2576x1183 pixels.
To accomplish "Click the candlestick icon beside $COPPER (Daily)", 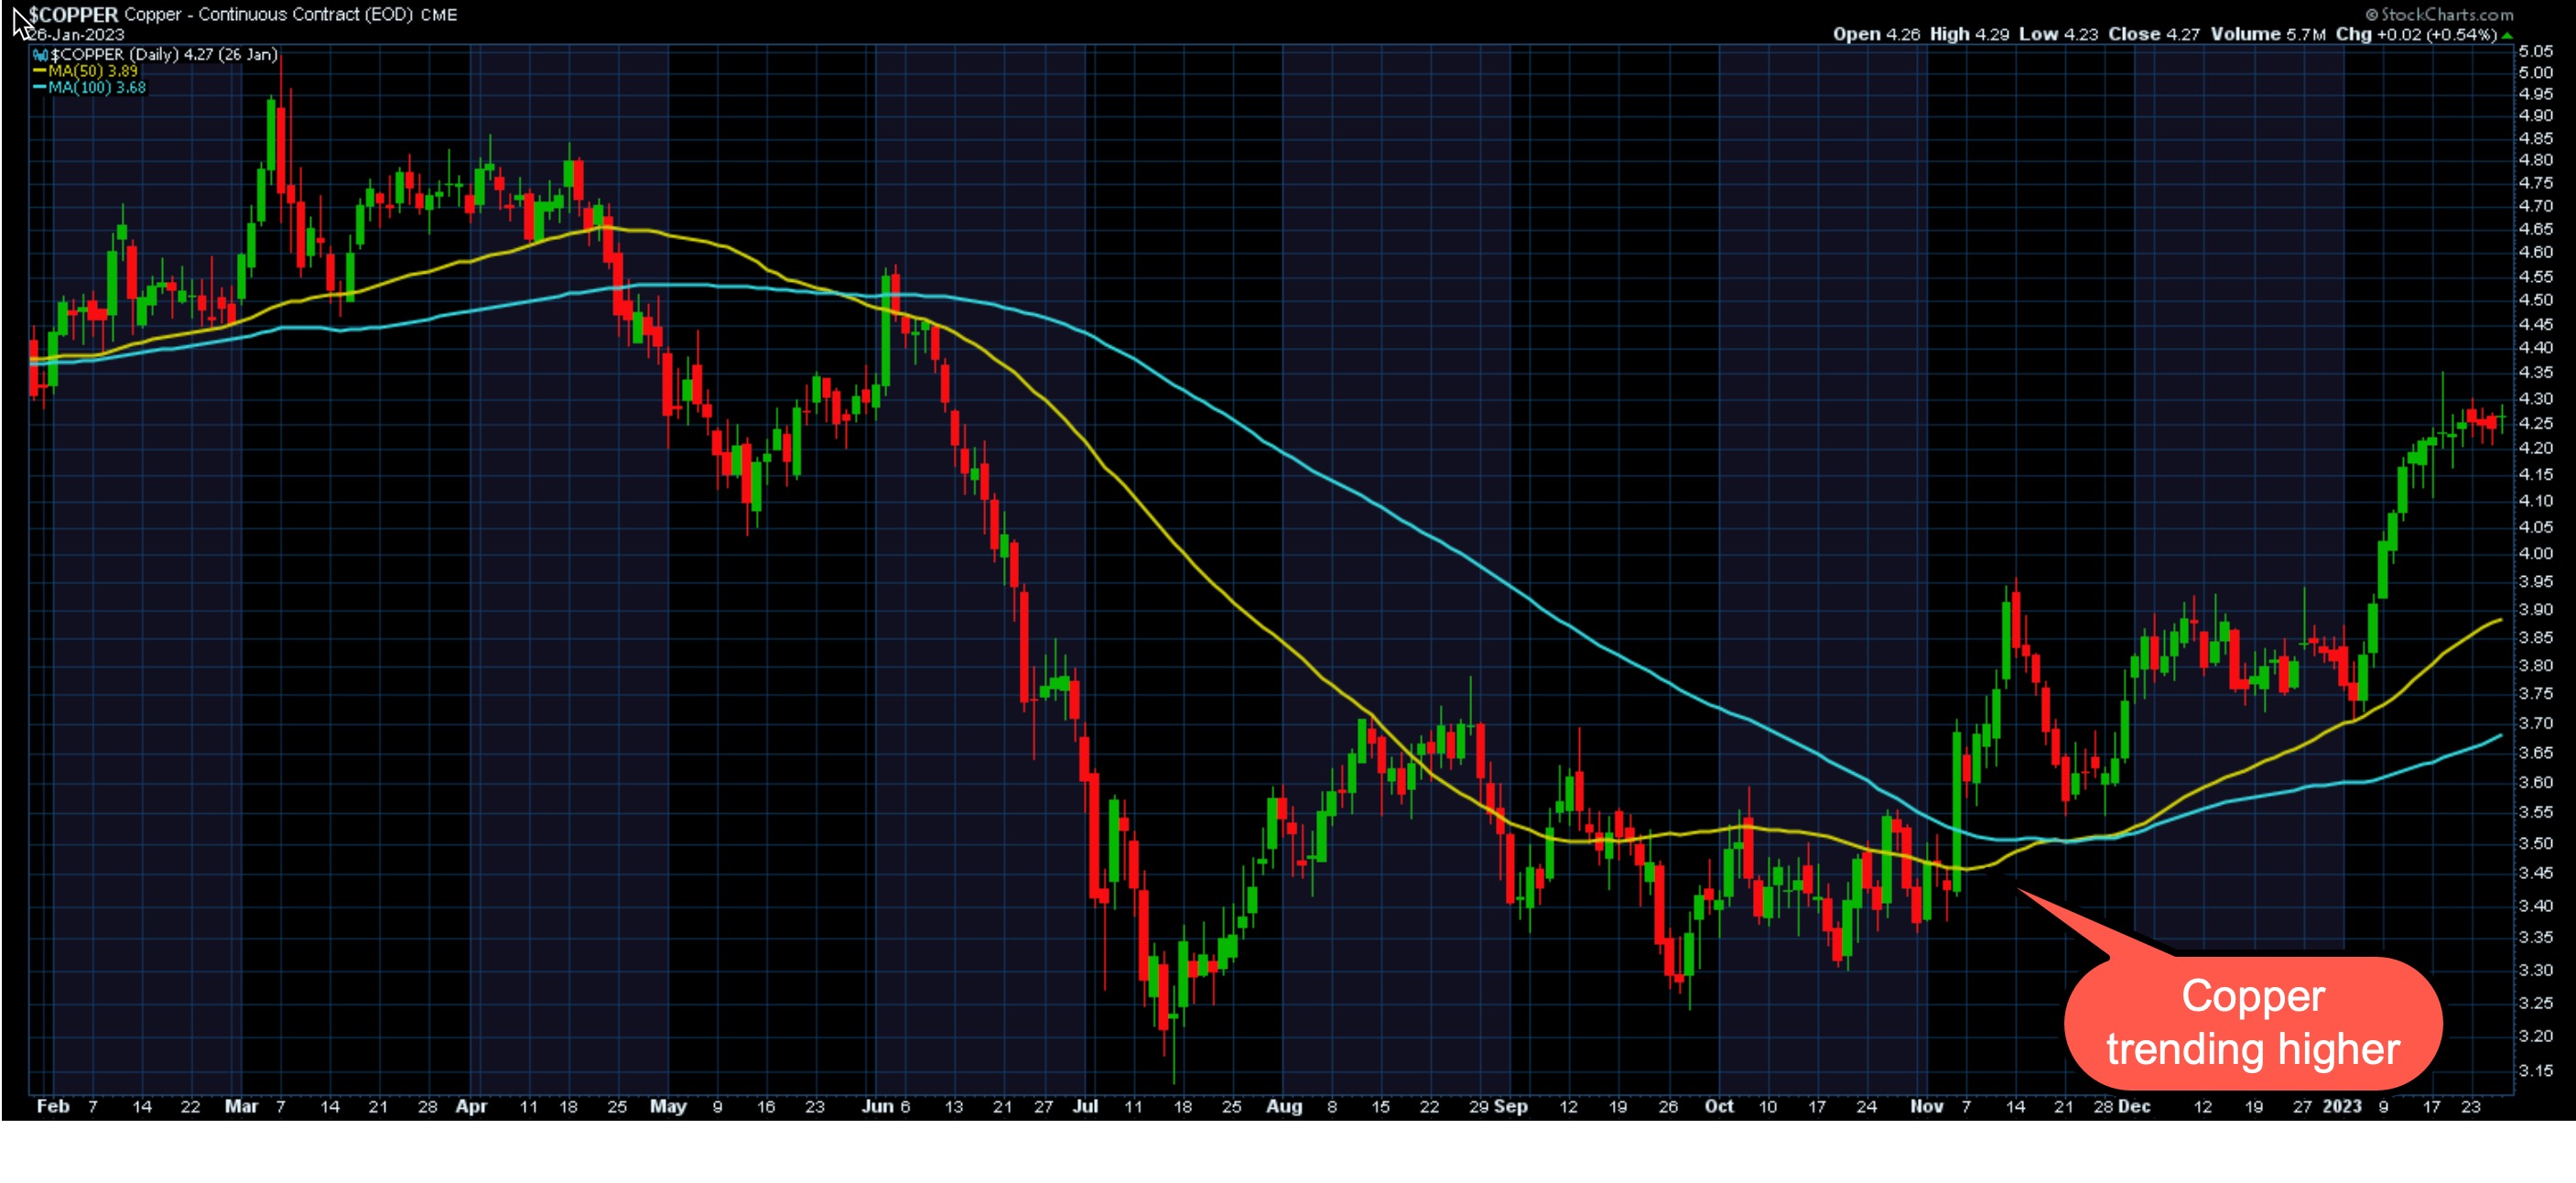I will point(41,55).
